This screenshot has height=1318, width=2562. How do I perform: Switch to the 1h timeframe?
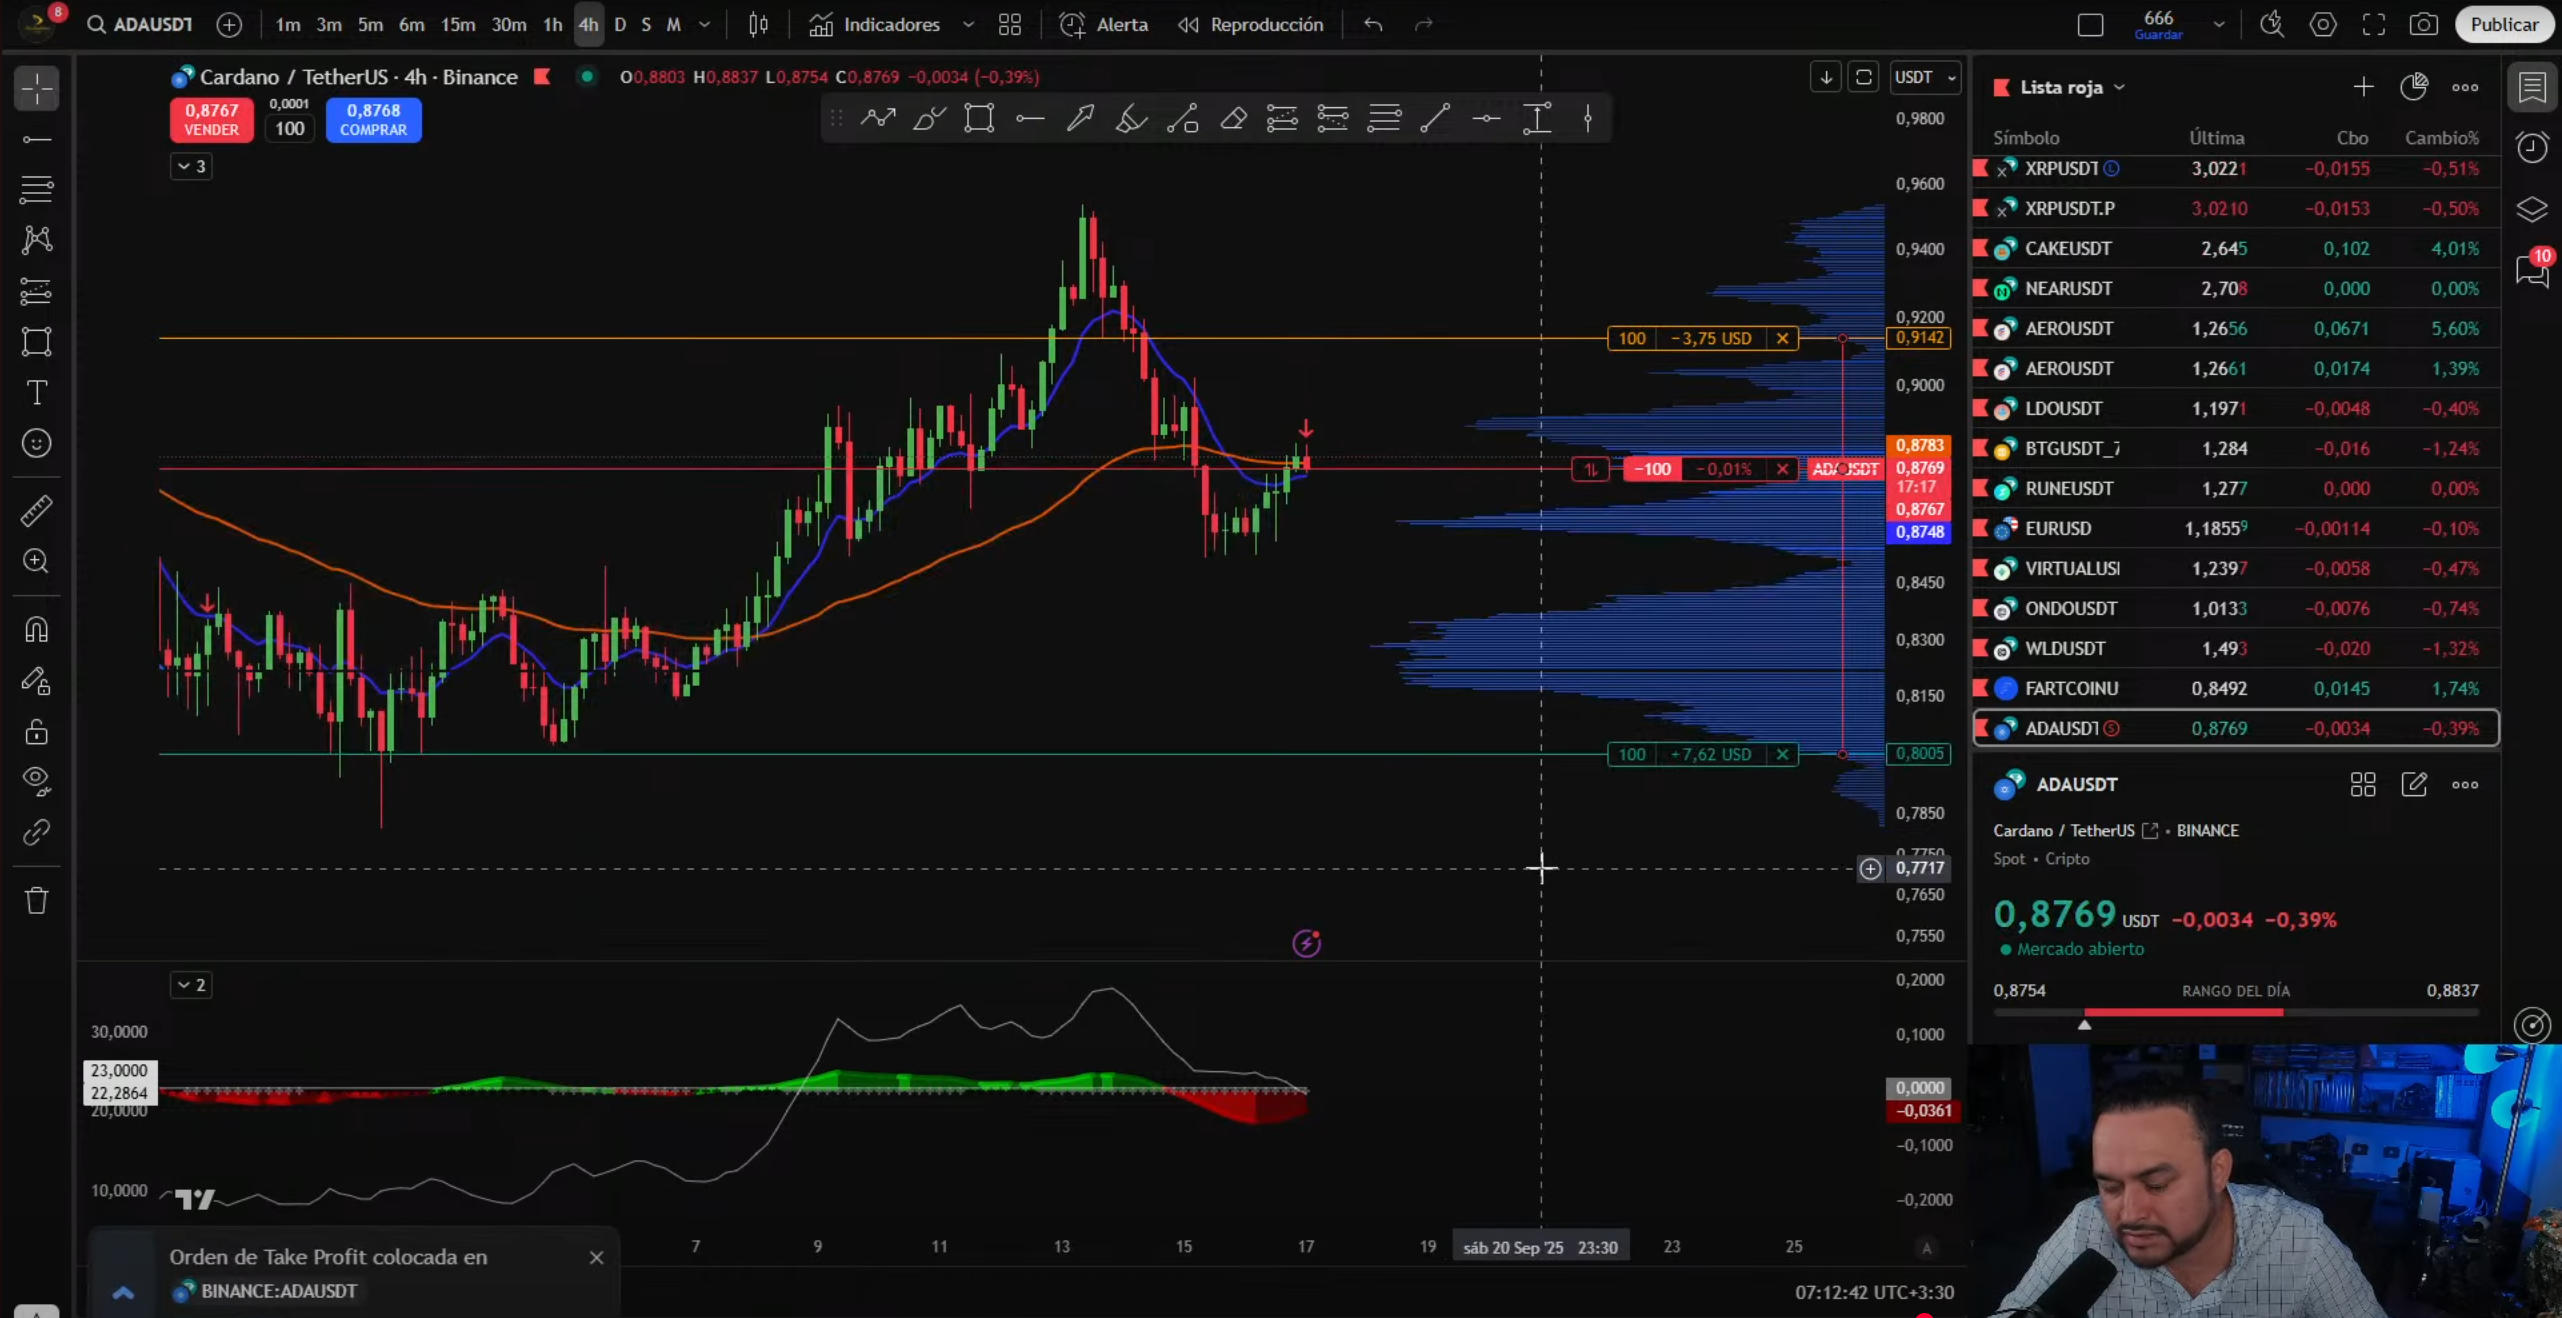click(x=552, y=24)
